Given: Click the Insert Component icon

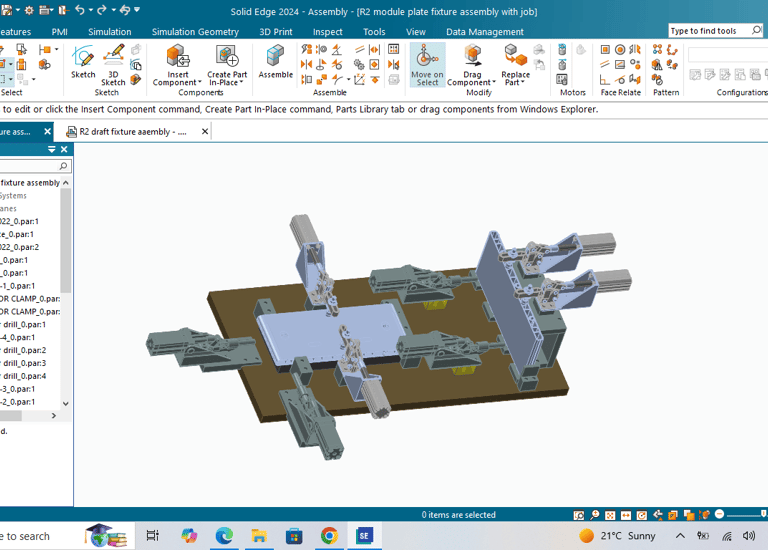Looking at the screenshot, I should pyautogui.click(x=177, y=56).
